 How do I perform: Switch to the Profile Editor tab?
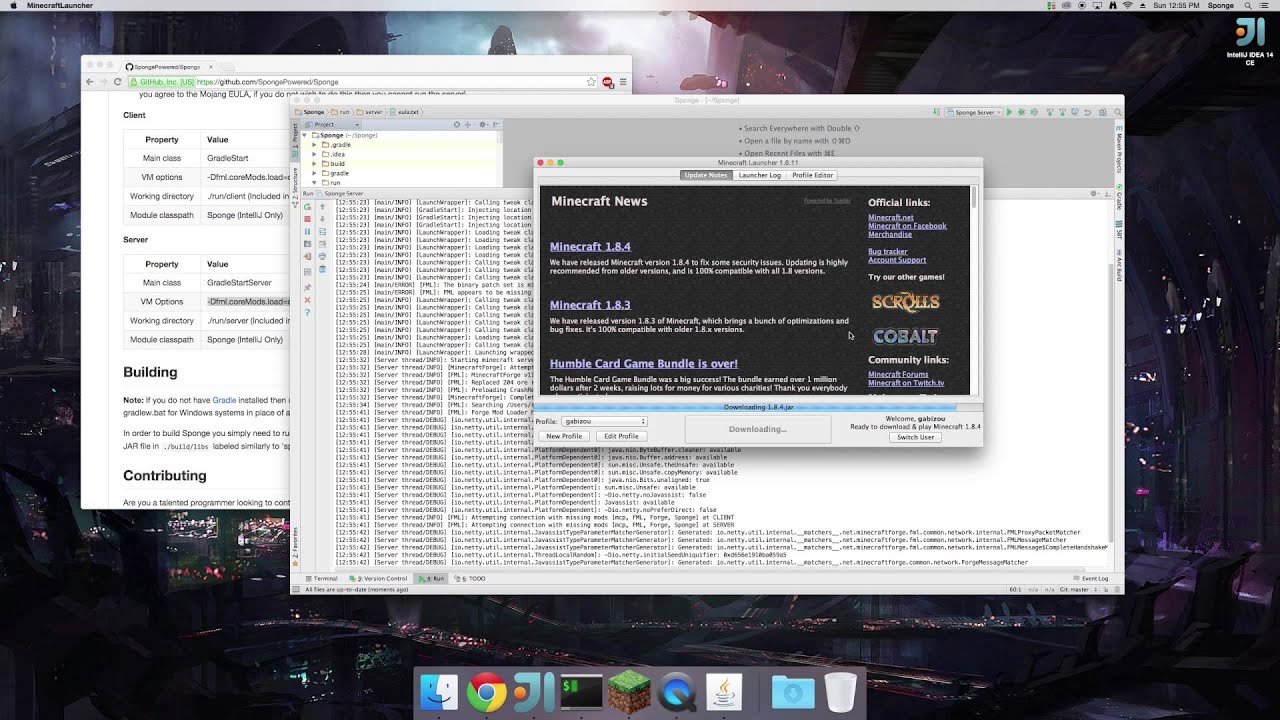coord(812,175)
